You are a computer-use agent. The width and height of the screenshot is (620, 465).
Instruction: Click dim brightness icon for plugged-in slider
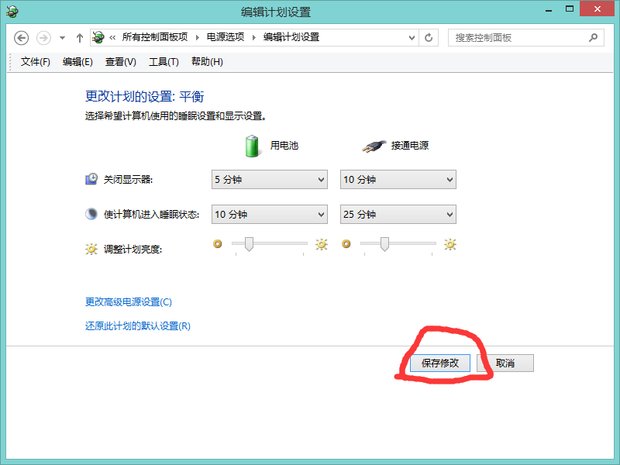click(346, 244)
